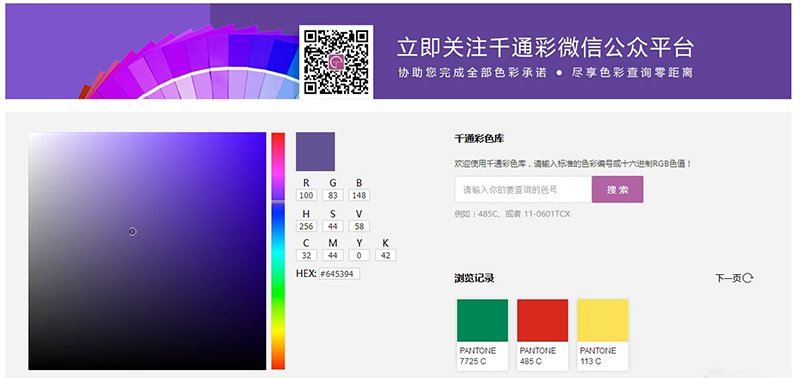Click the hue slider handle
The height and width of the screenshot is (378, 800).
tap(278, 202)
